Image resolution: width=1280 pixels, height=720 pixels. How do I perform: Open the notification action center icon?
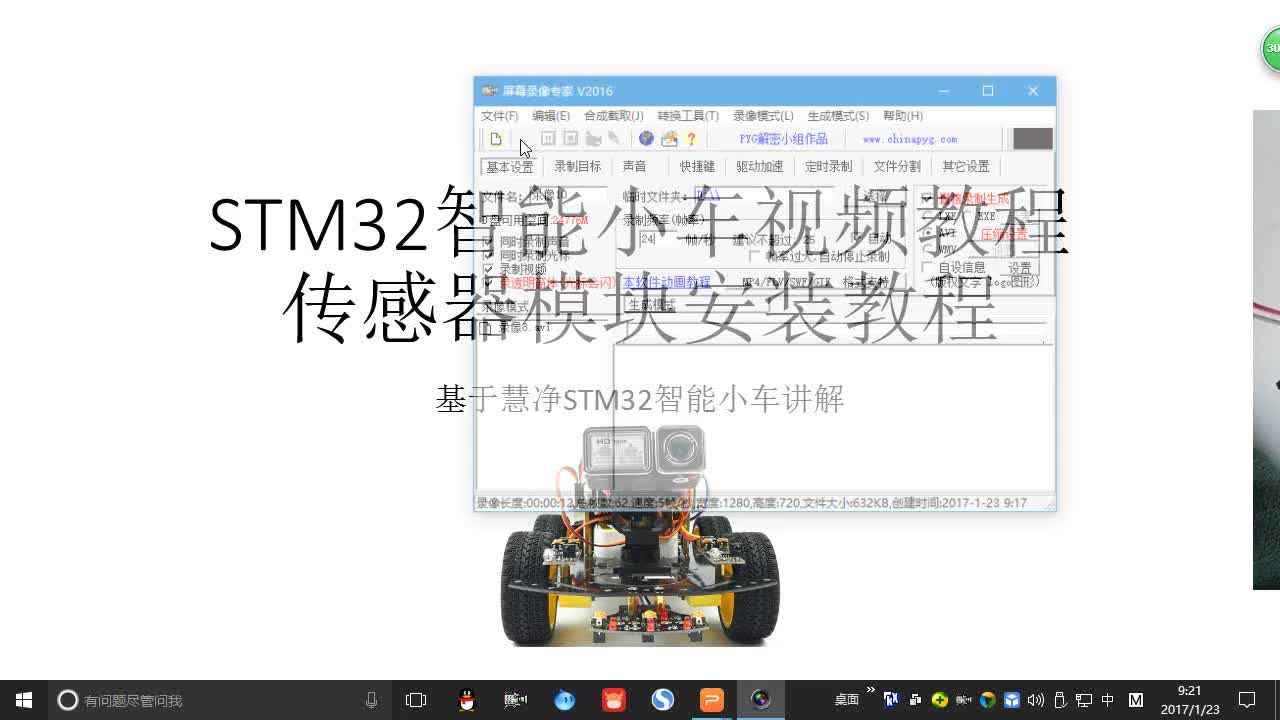[x=1247, y=700]
